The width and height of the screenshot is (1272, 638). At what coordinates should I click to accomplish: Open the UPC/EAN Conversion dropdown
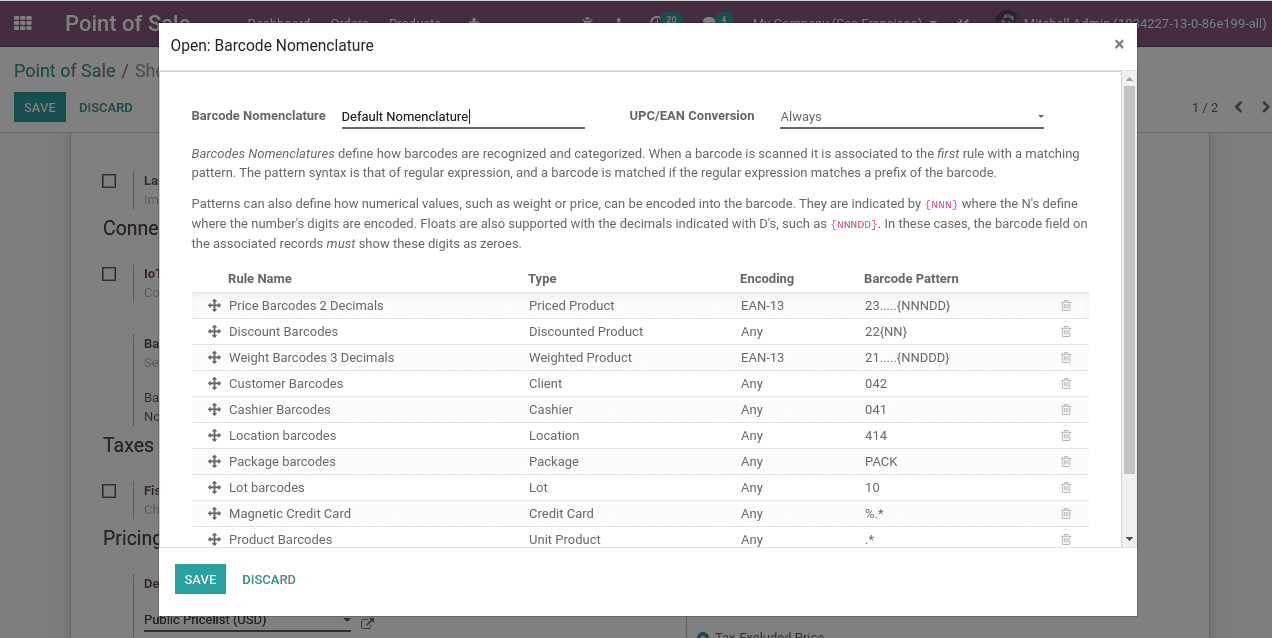(x=912, y=117)
